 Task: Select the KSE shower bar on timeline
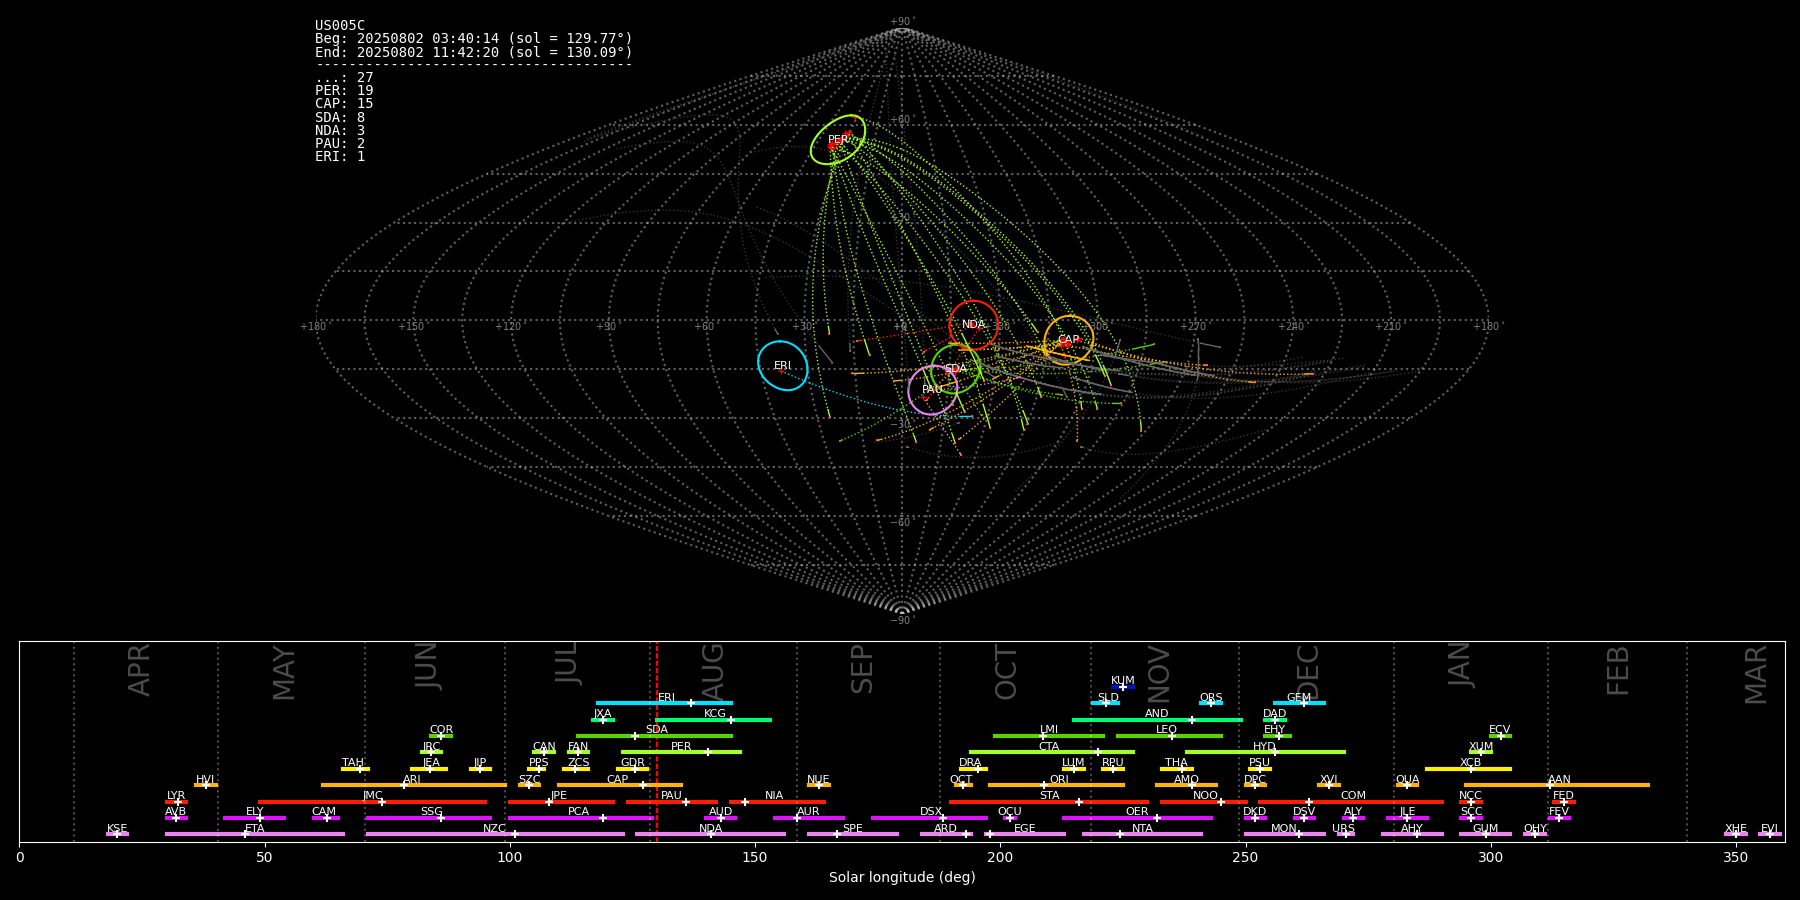[x=117, y=834]
